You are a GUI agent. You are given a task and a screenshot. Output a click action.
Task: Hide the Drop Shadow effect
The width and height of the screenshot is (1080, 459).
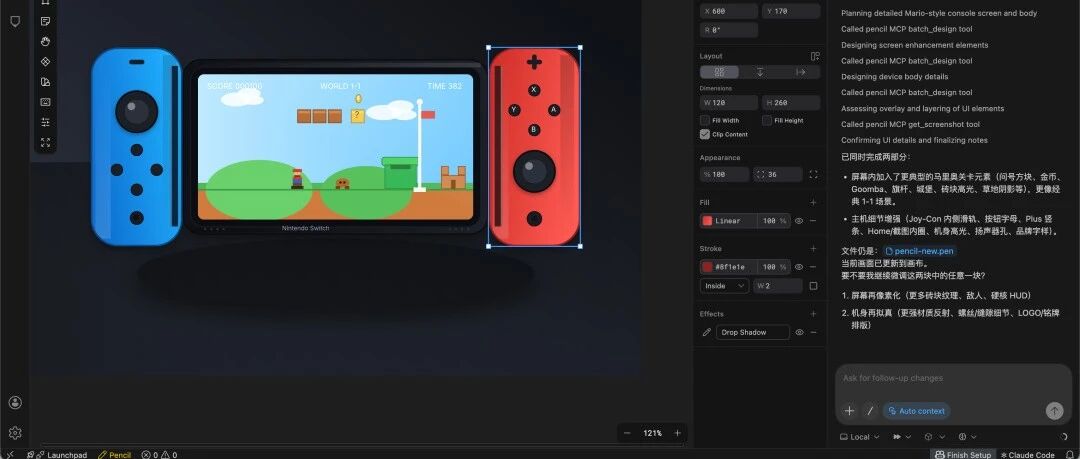[799, 332]
